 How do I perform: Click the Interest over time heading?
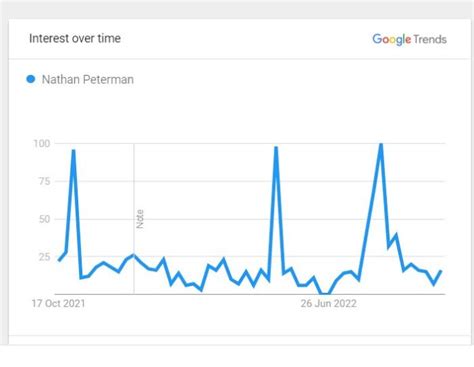coord(75,38)
